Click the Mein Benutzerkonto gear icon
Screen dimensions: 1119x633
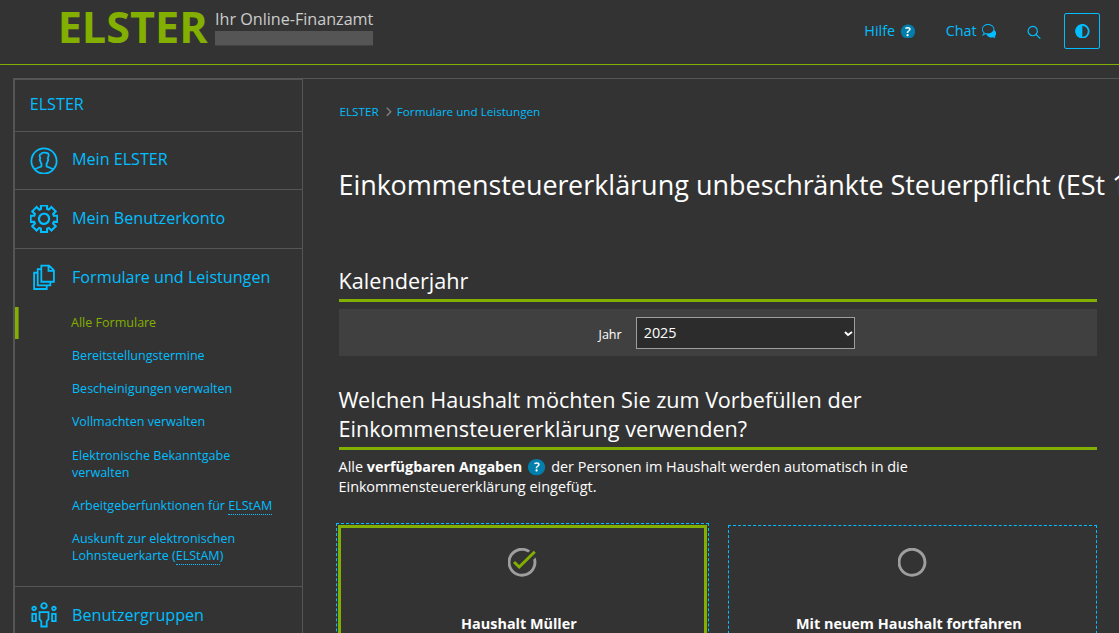(44, 219)
